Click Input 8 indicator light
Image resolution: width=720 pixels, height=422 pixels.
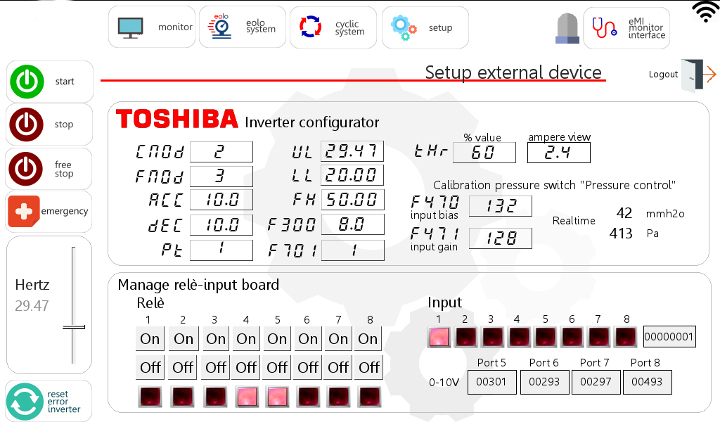click(625, 337)
